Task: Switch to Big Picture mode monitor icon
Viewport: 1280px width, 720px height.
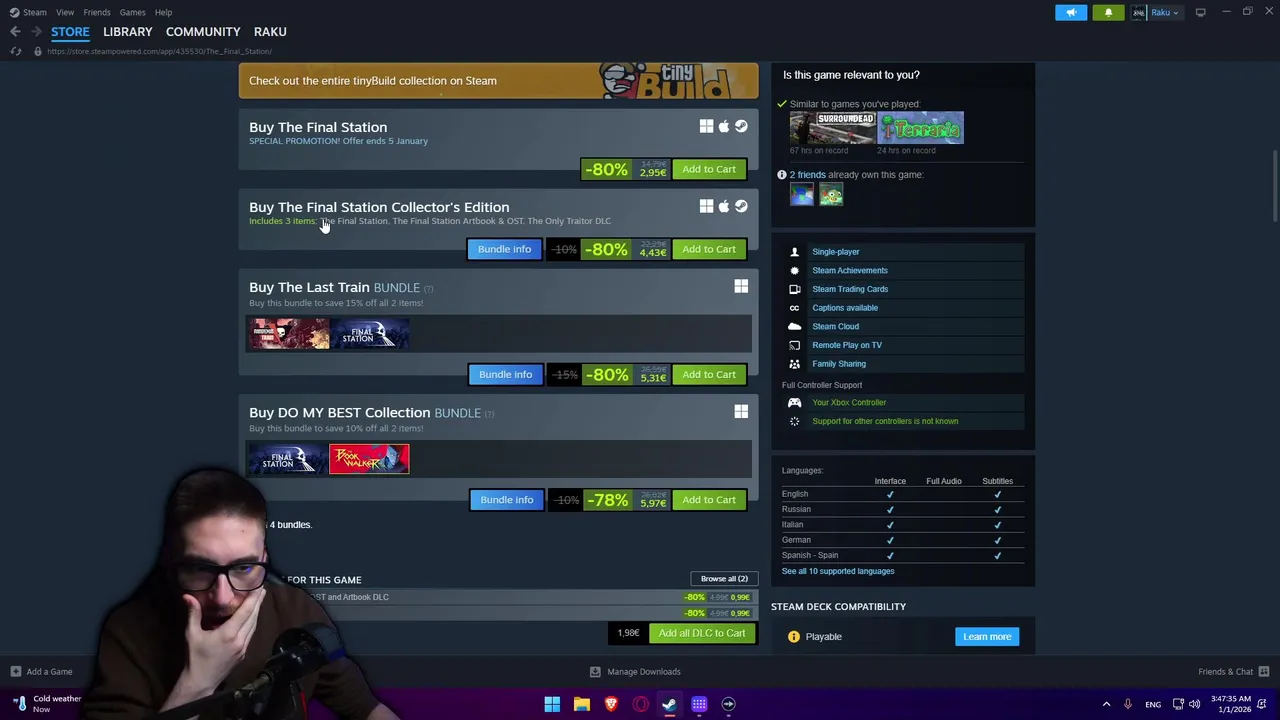Action: (1200, 12)
